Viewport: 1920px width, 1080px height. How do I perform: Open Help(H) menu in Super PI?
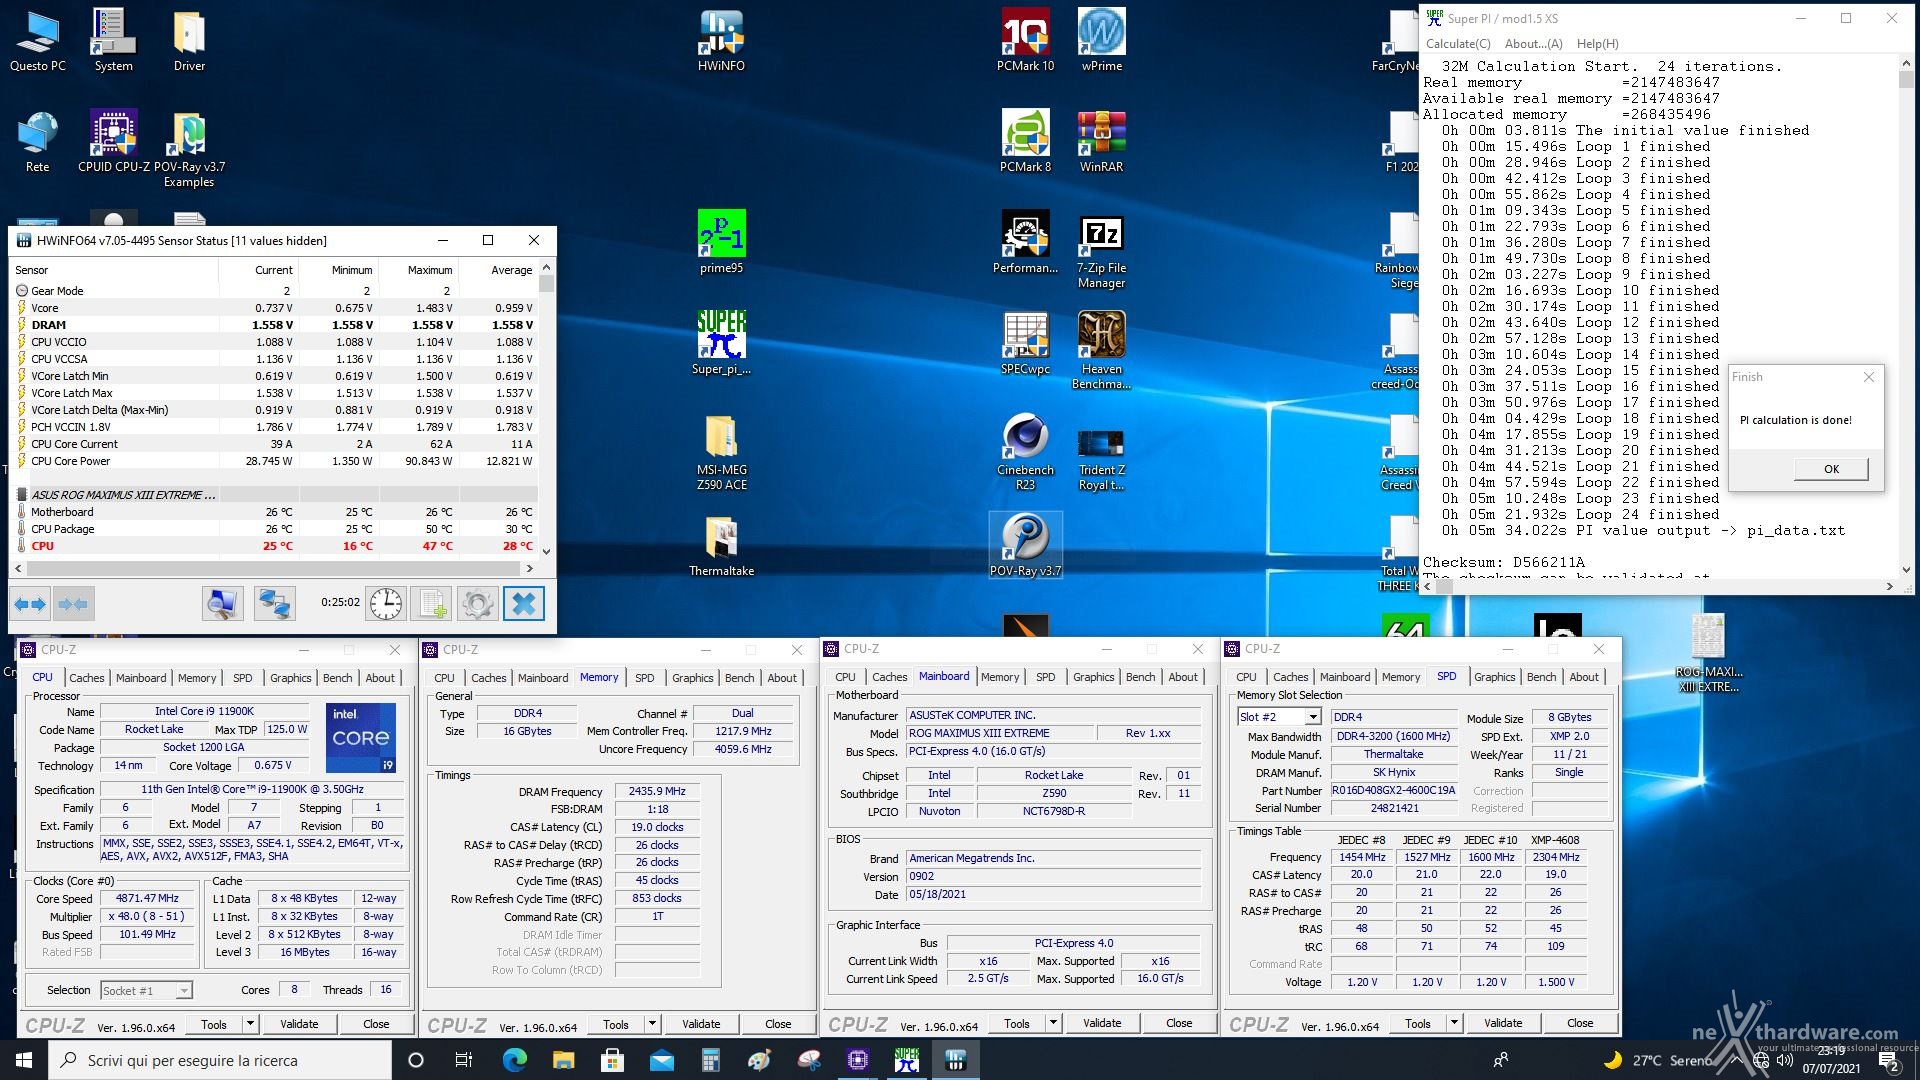[1597, 44]
